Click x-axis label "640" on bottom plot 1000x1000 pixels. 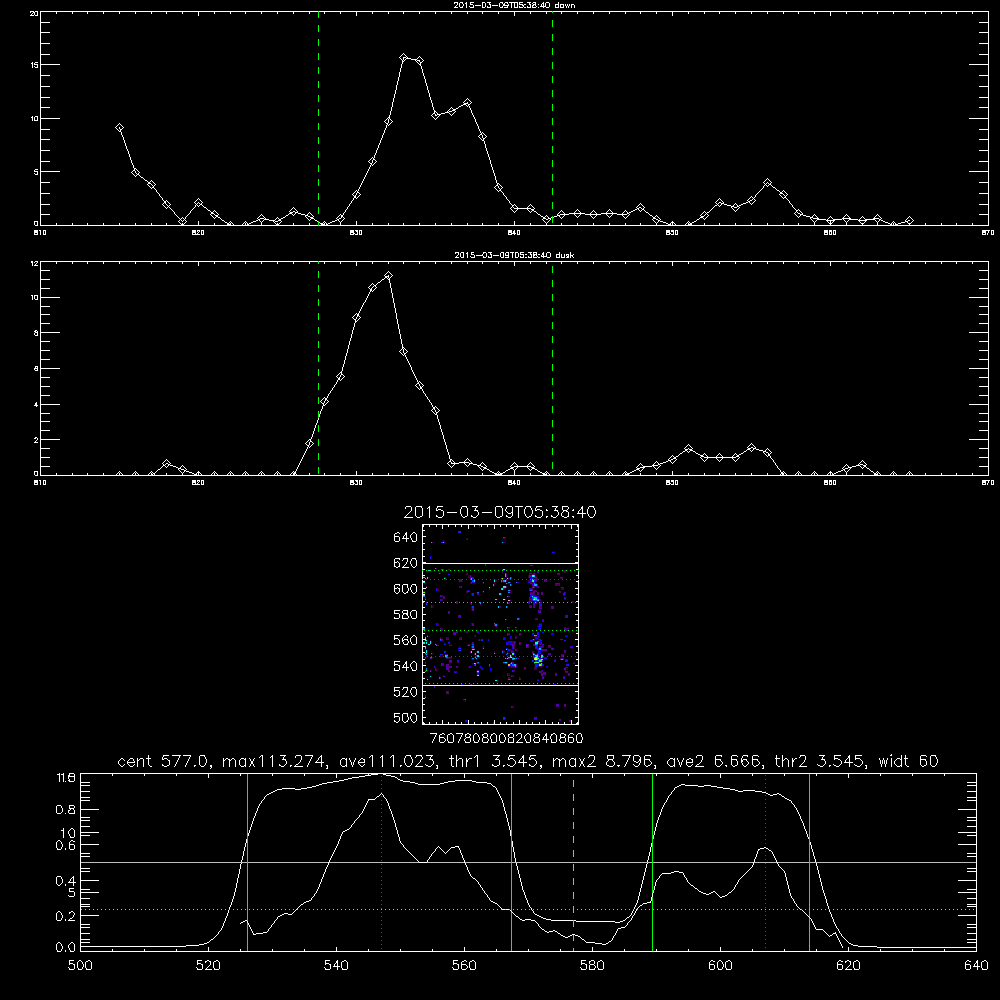pyautogui.click(x=976, y=965)
